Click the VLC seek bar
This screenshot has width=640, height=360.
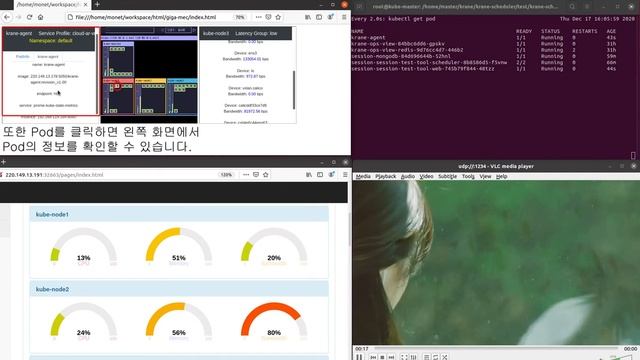496,349
